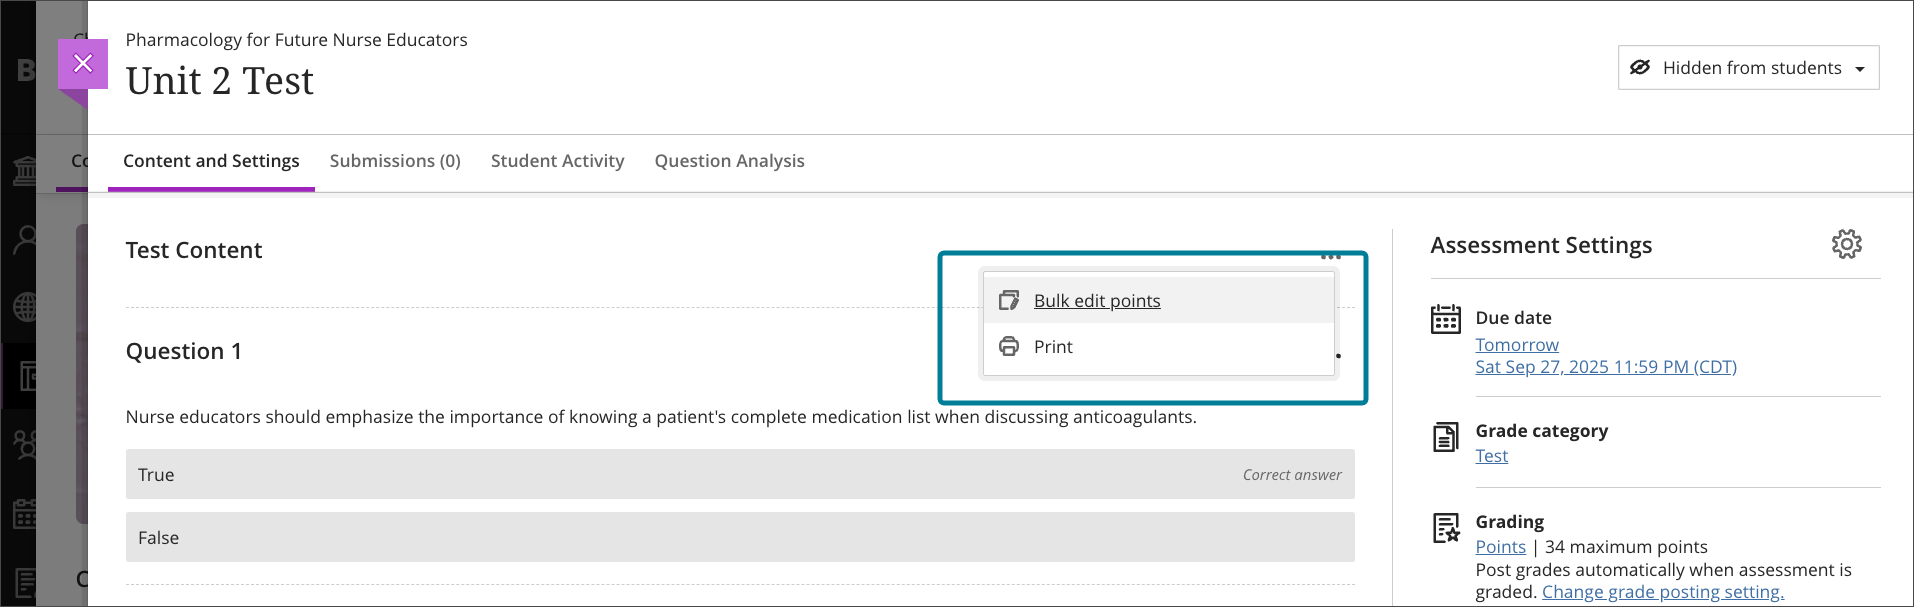Select Bulk edit points menu option

pyautogui.click(x=1097, y=301)
